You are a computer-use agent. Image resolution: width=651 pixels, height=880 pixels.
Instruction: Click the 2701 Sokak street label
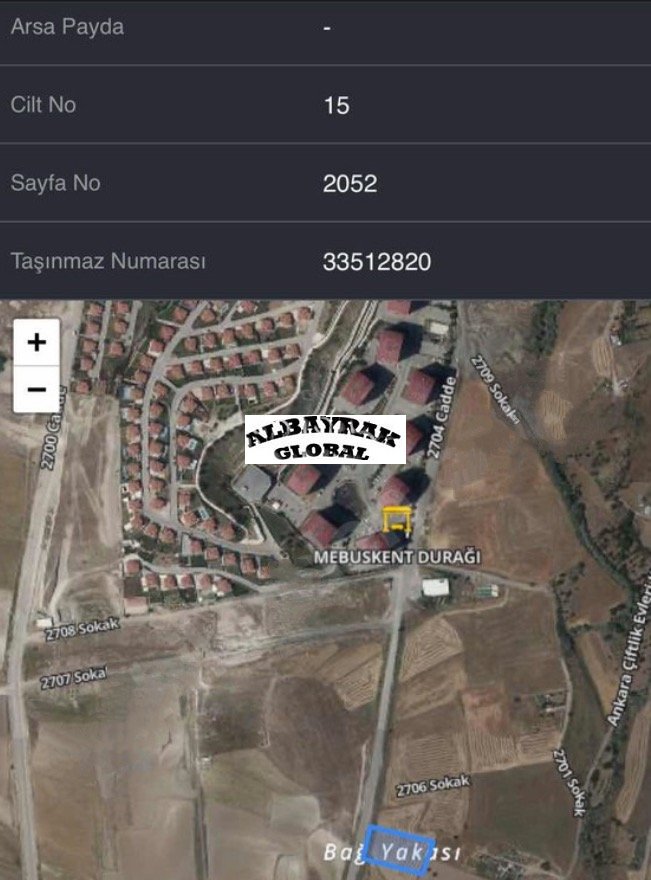pyautogui.click(x=570, y=782)
